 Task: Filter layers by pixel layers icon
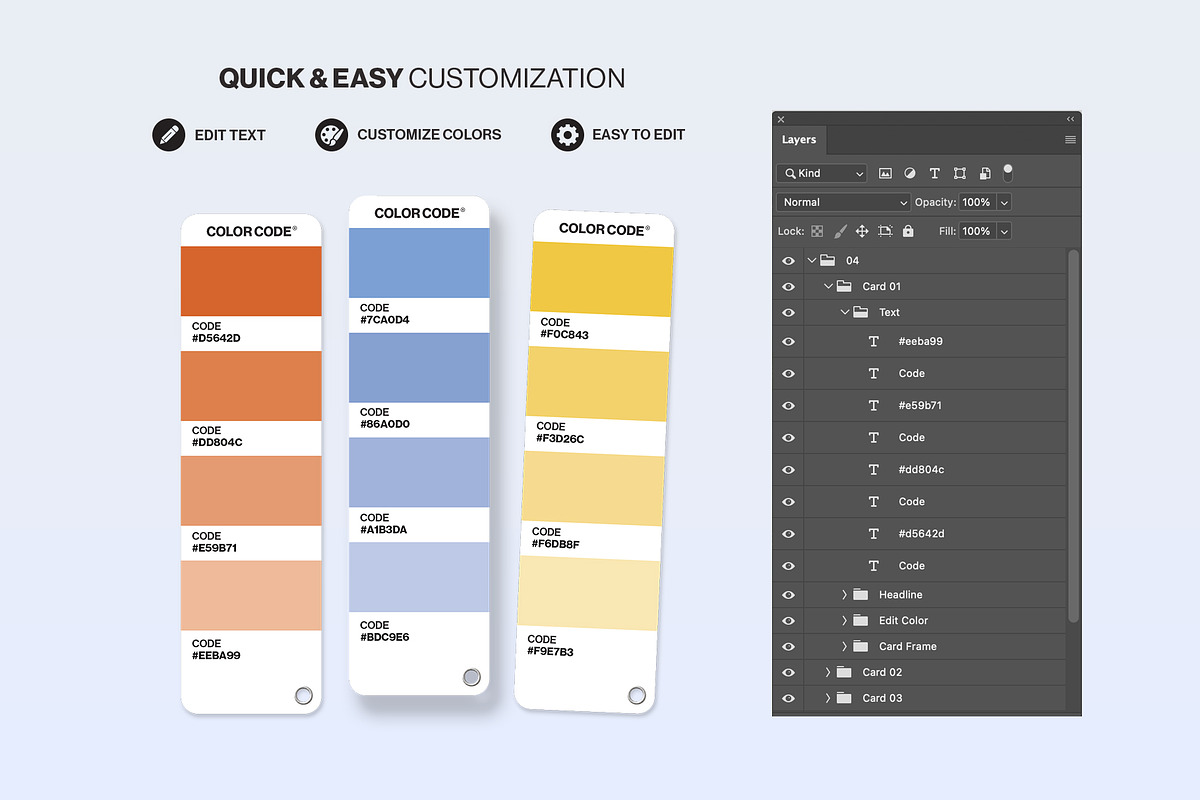pyautogui.click(x=885, y=173)
